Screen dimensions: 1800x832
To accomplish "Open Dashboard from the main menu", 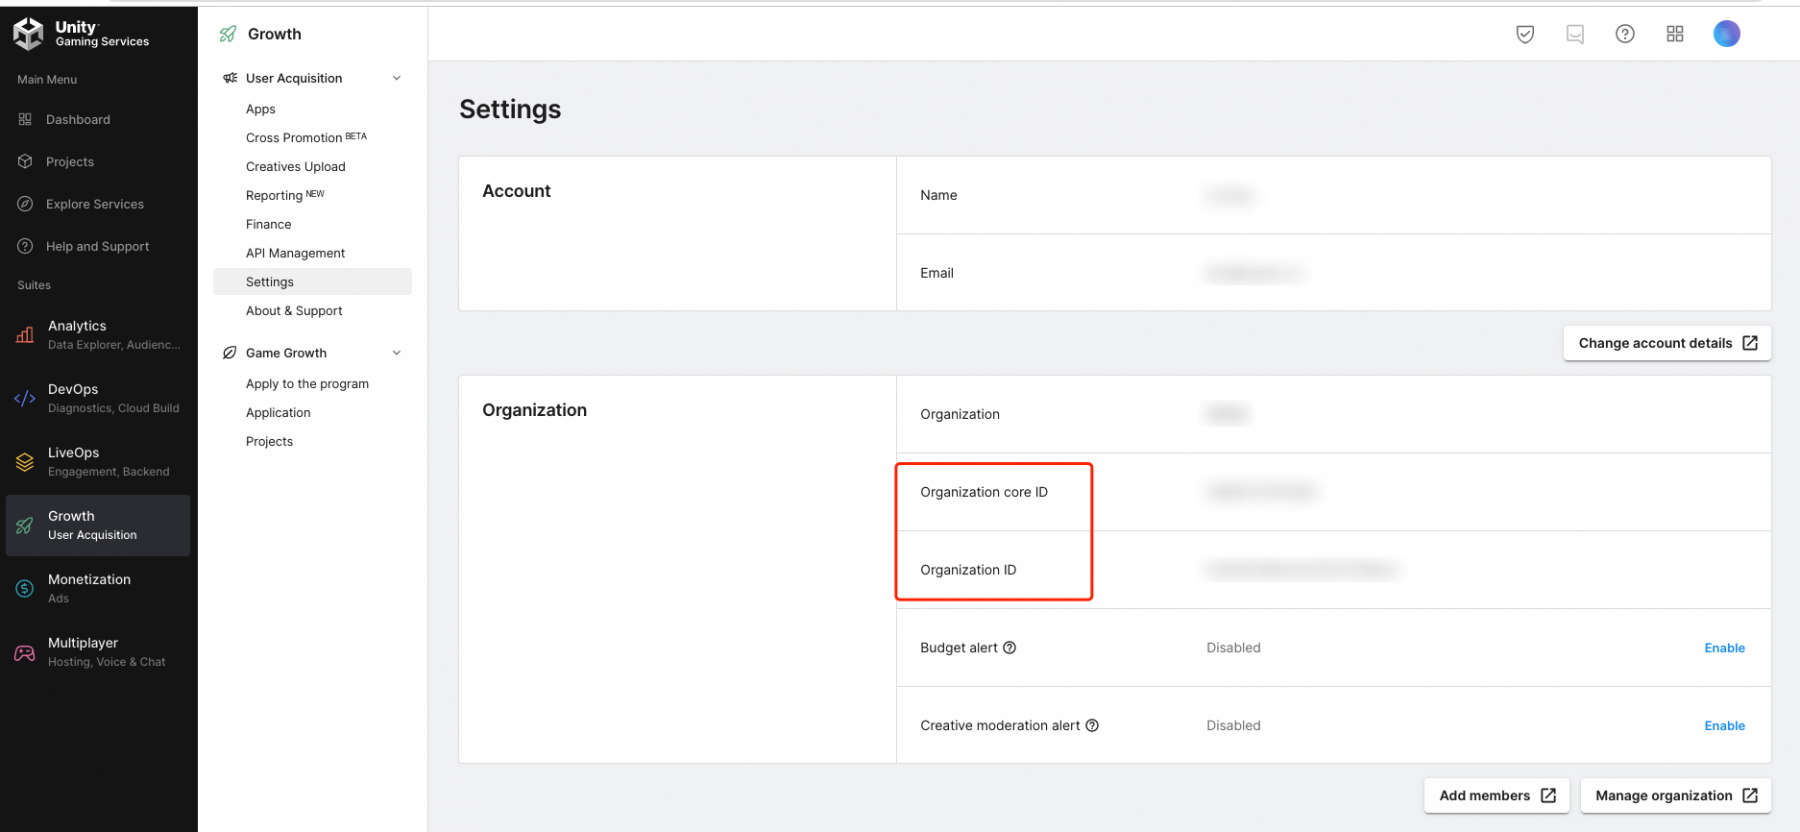I will [x=78, y=119].
